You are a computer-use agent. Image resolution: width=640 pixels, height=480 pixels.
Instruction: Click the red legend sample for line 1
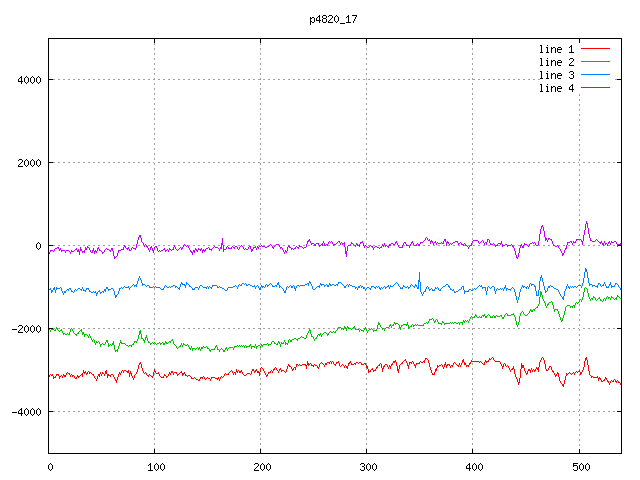(595, 49)
